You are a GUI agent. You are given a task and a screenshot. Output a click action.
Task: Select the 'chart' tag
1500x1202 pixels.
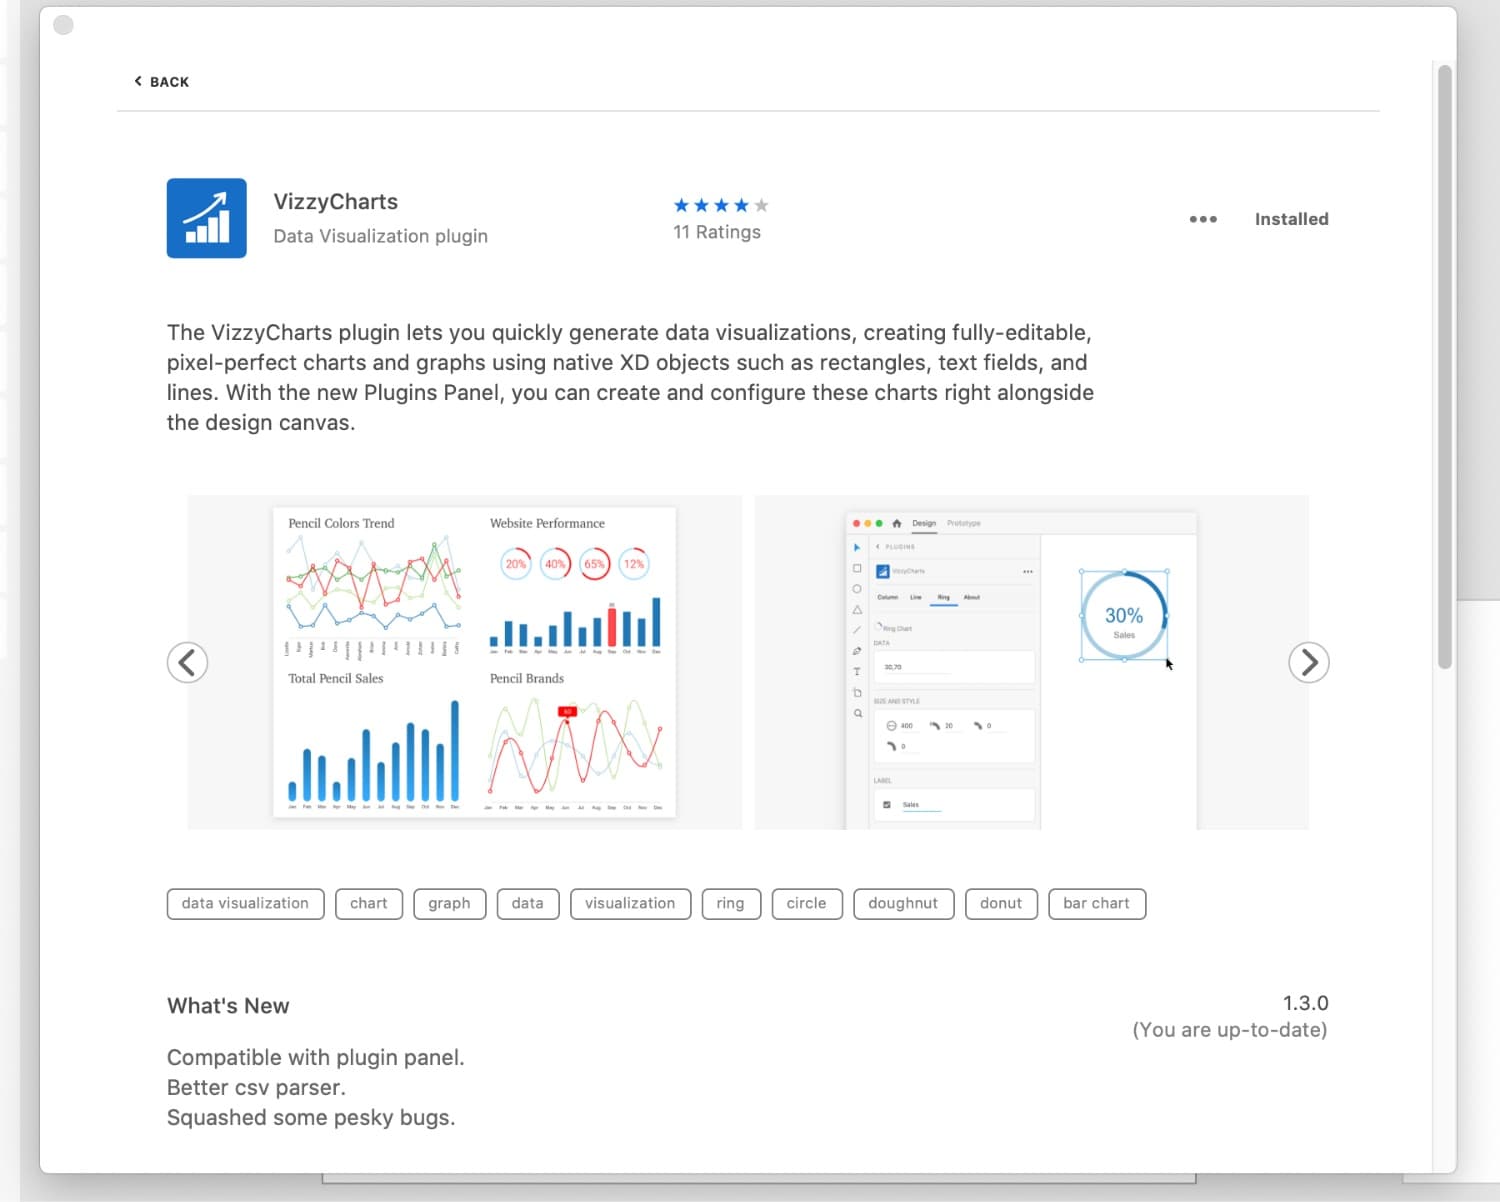tap(368, 903)
